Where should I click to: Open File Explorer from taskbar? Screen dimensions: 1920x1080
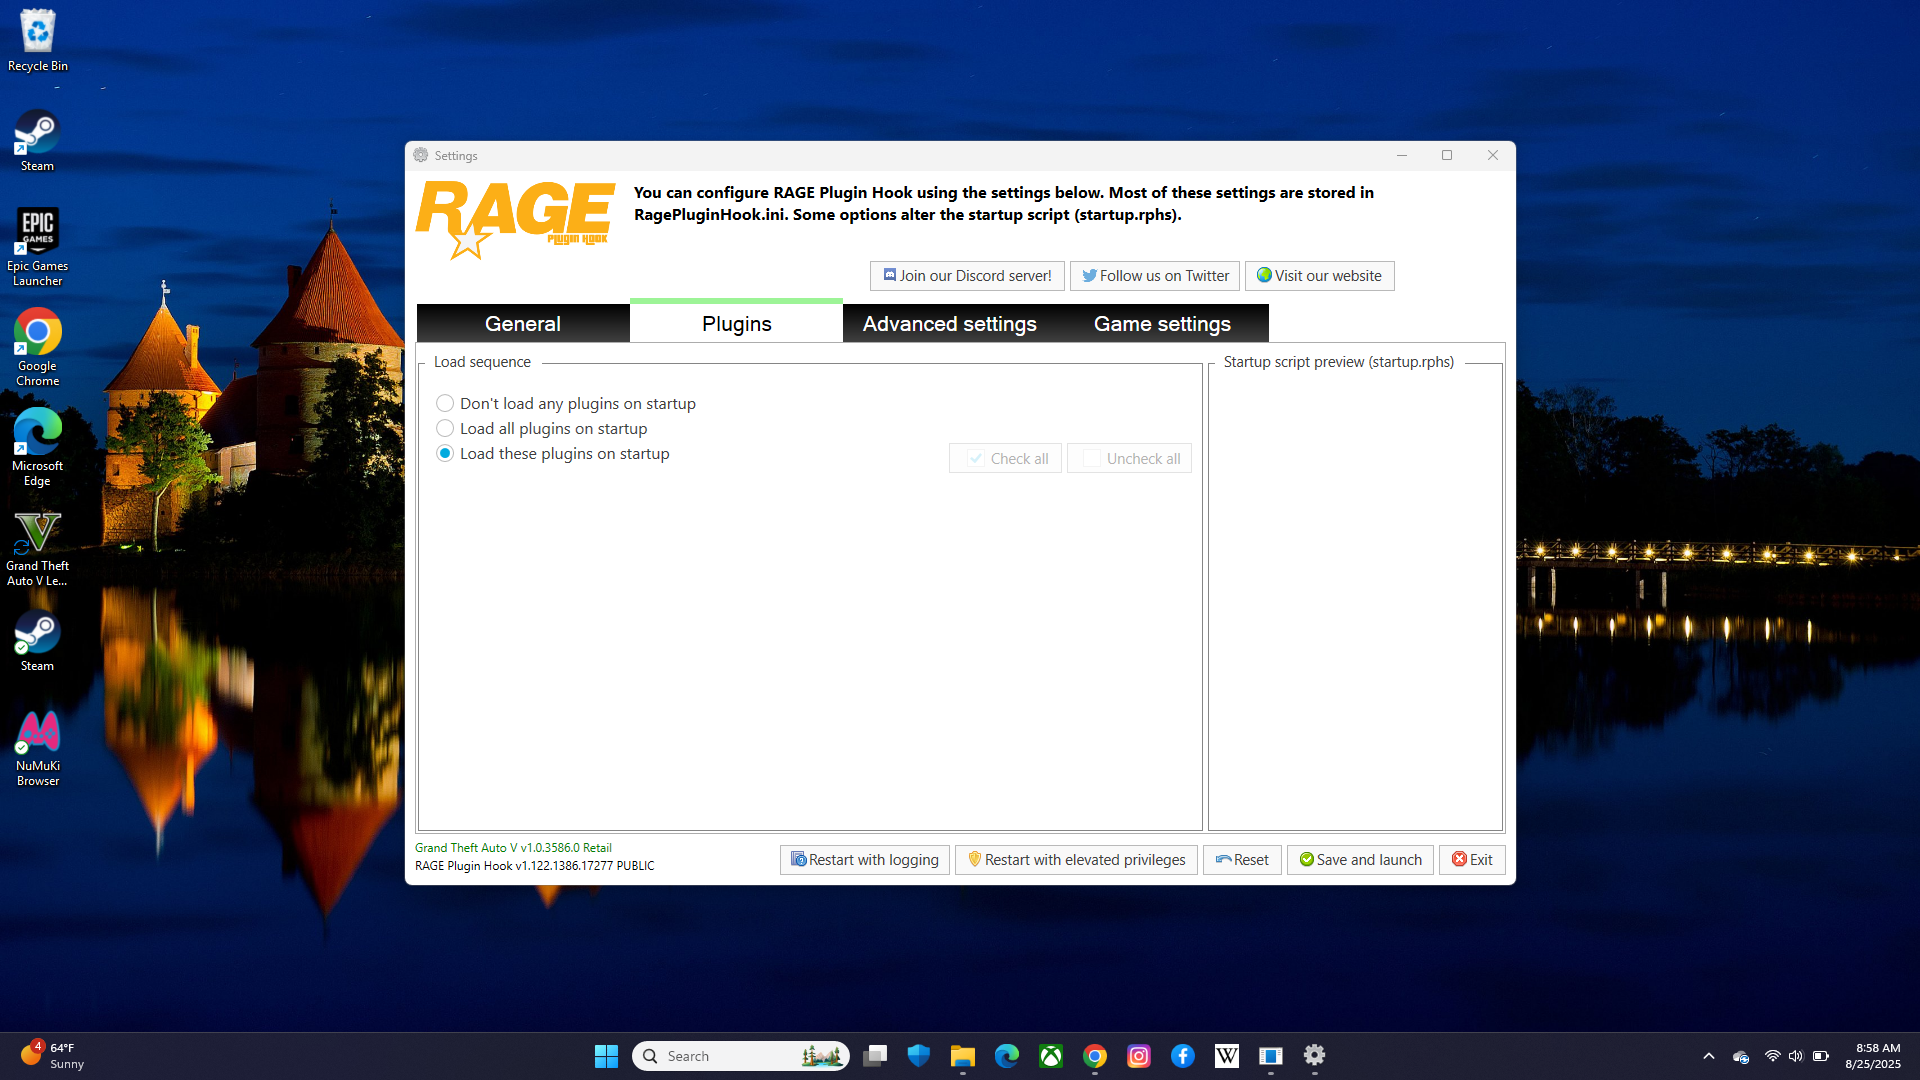point(963,1056)
